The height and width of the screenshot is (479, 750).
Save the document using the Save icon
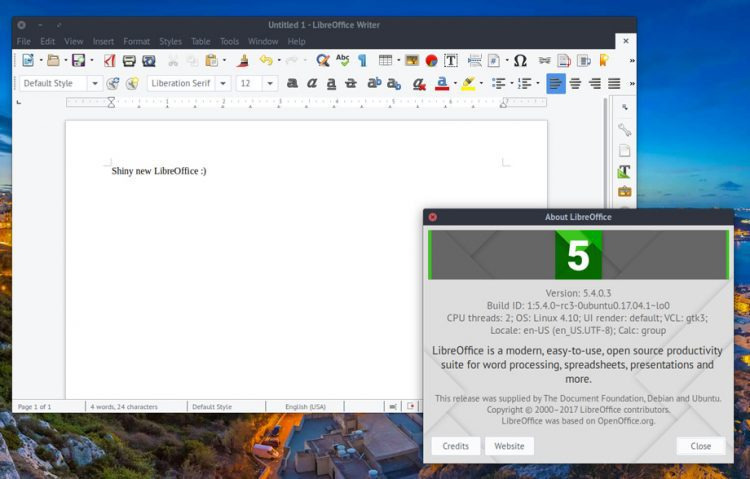pos(78,60)
